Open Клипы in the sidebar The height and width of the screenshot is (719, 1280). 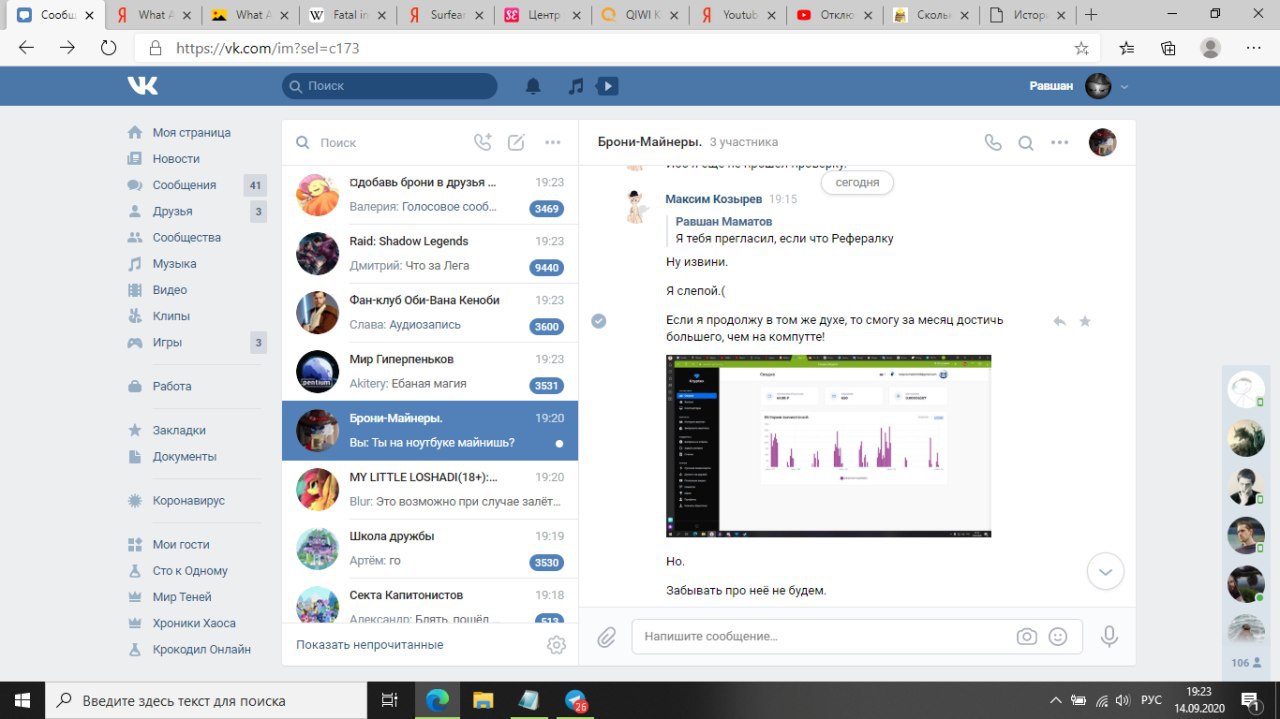point(171,316)
